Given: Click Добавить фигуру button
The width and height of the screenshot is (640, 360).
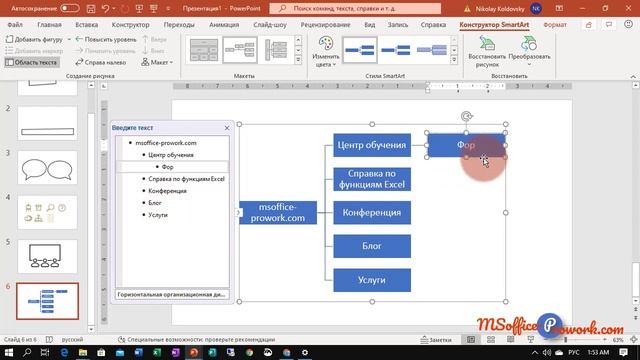Looking at the screenshot, I should click(35, 40).
